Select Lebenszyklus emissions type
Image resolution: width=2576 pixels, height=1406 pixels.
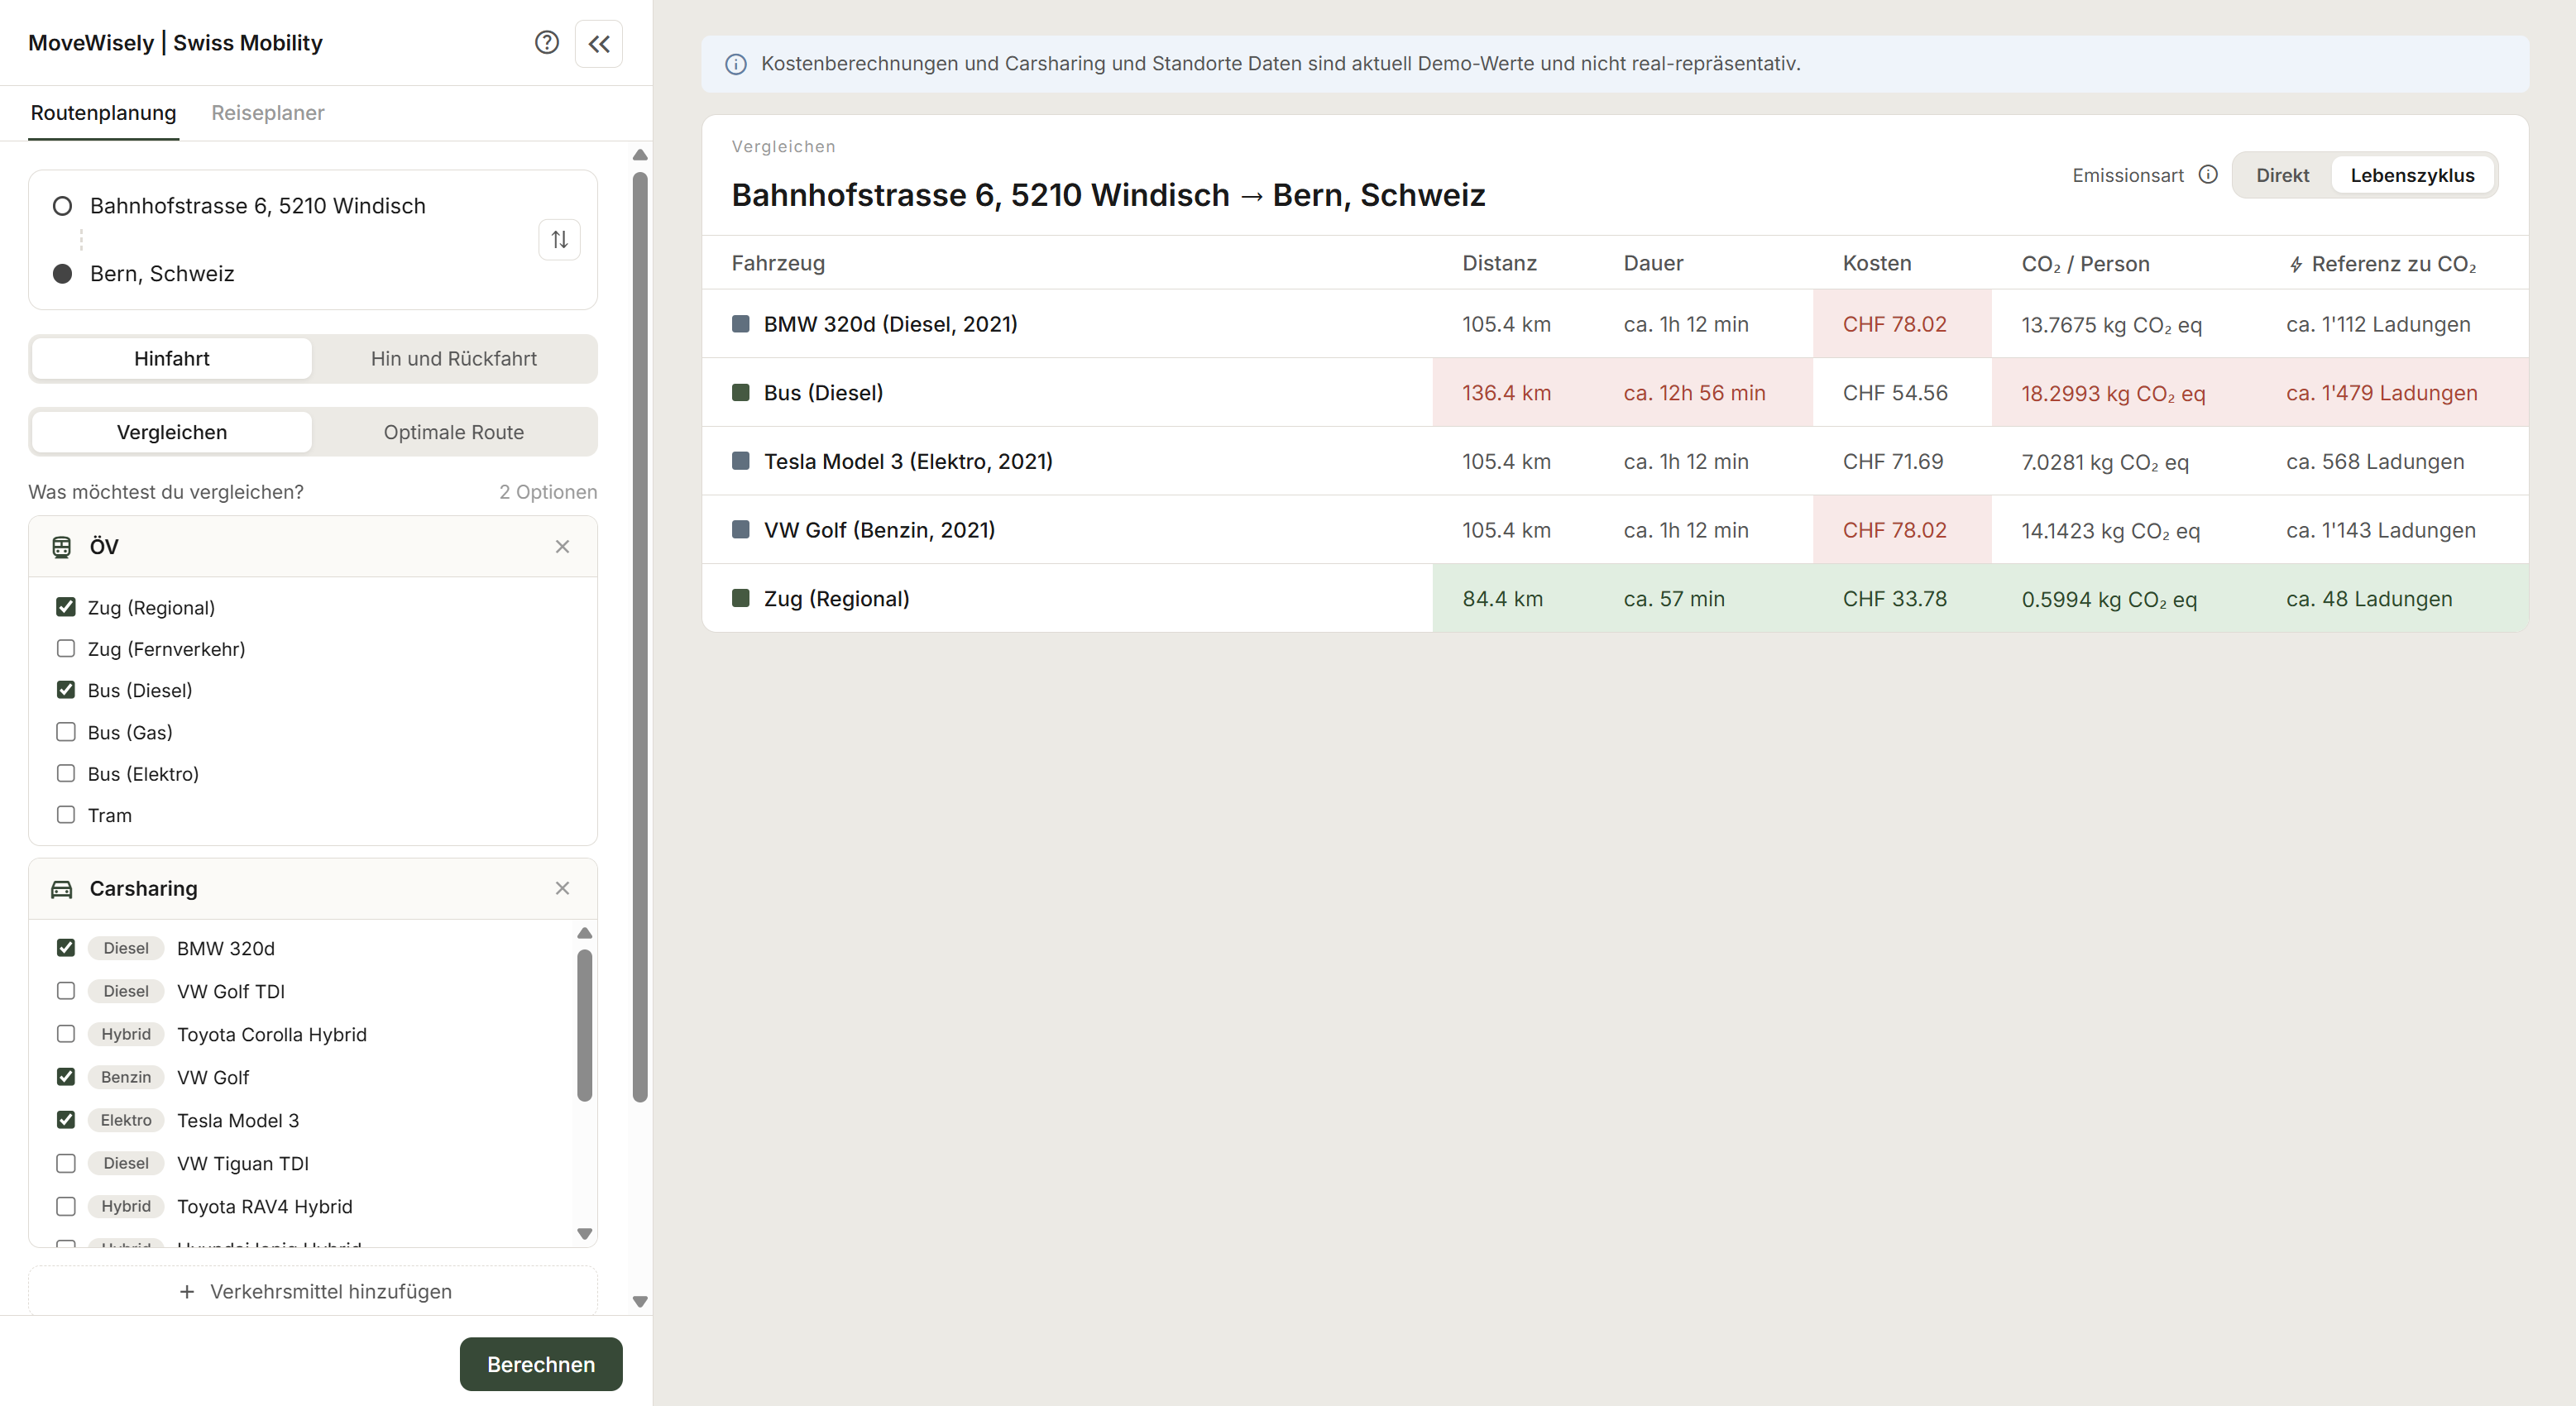pos(2412,176)
